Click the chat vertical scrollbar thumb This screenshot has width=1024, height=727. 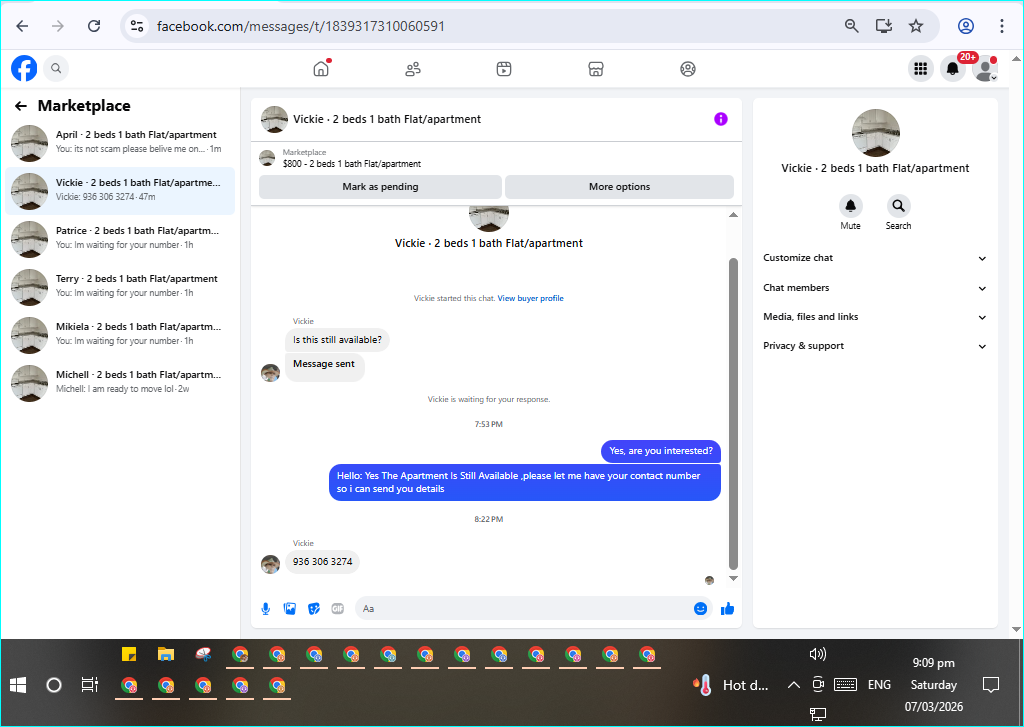pyautogui.click(x=733, y=413)
